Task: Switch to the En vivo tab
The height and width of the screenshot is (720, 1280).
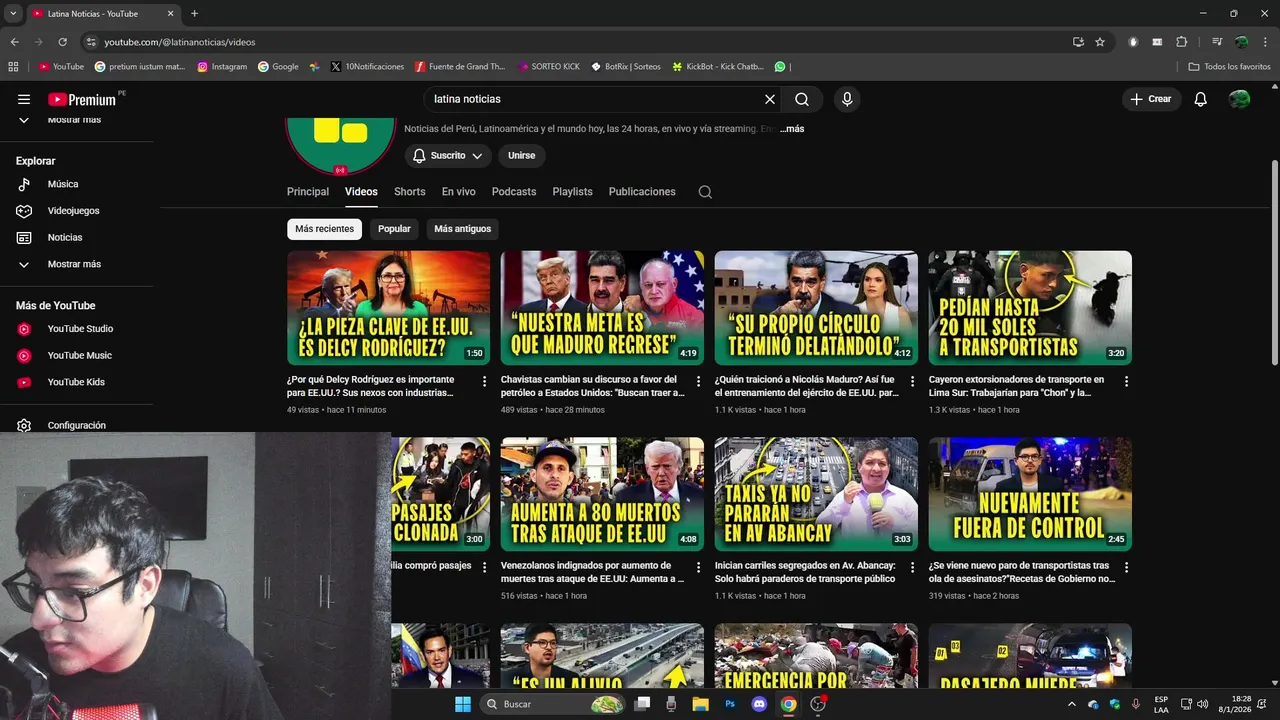Action: 459,192
